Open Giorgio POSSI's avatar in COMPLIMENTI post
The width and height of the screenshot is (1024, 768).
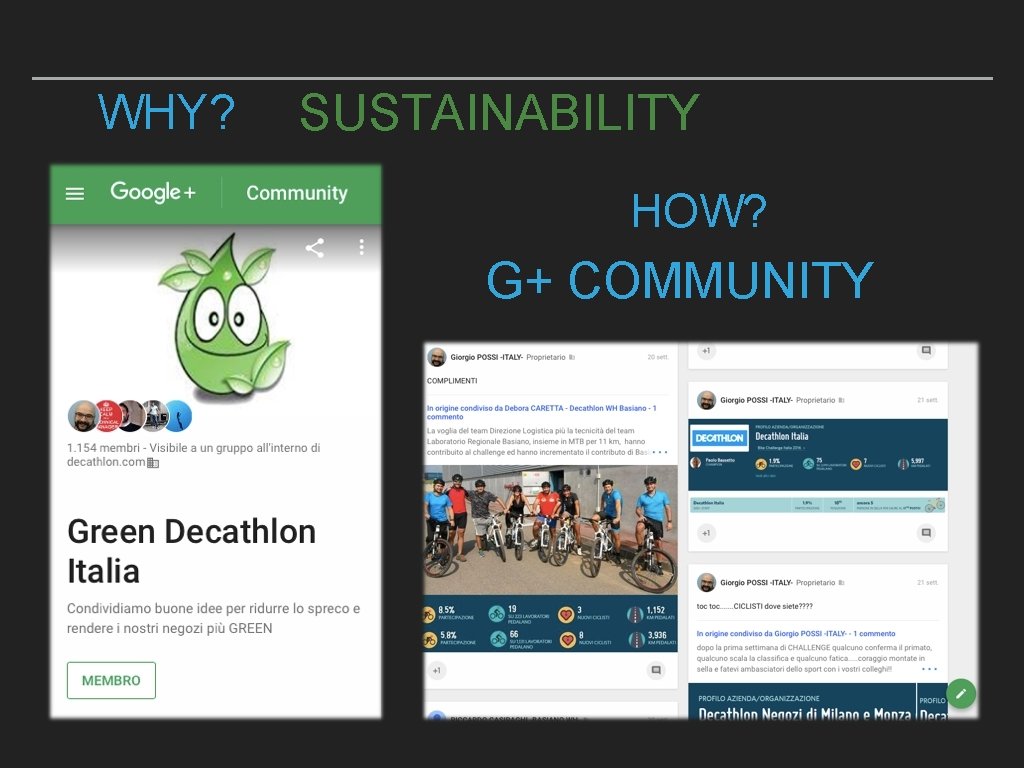pyautogui.click(x=436, y=357)
